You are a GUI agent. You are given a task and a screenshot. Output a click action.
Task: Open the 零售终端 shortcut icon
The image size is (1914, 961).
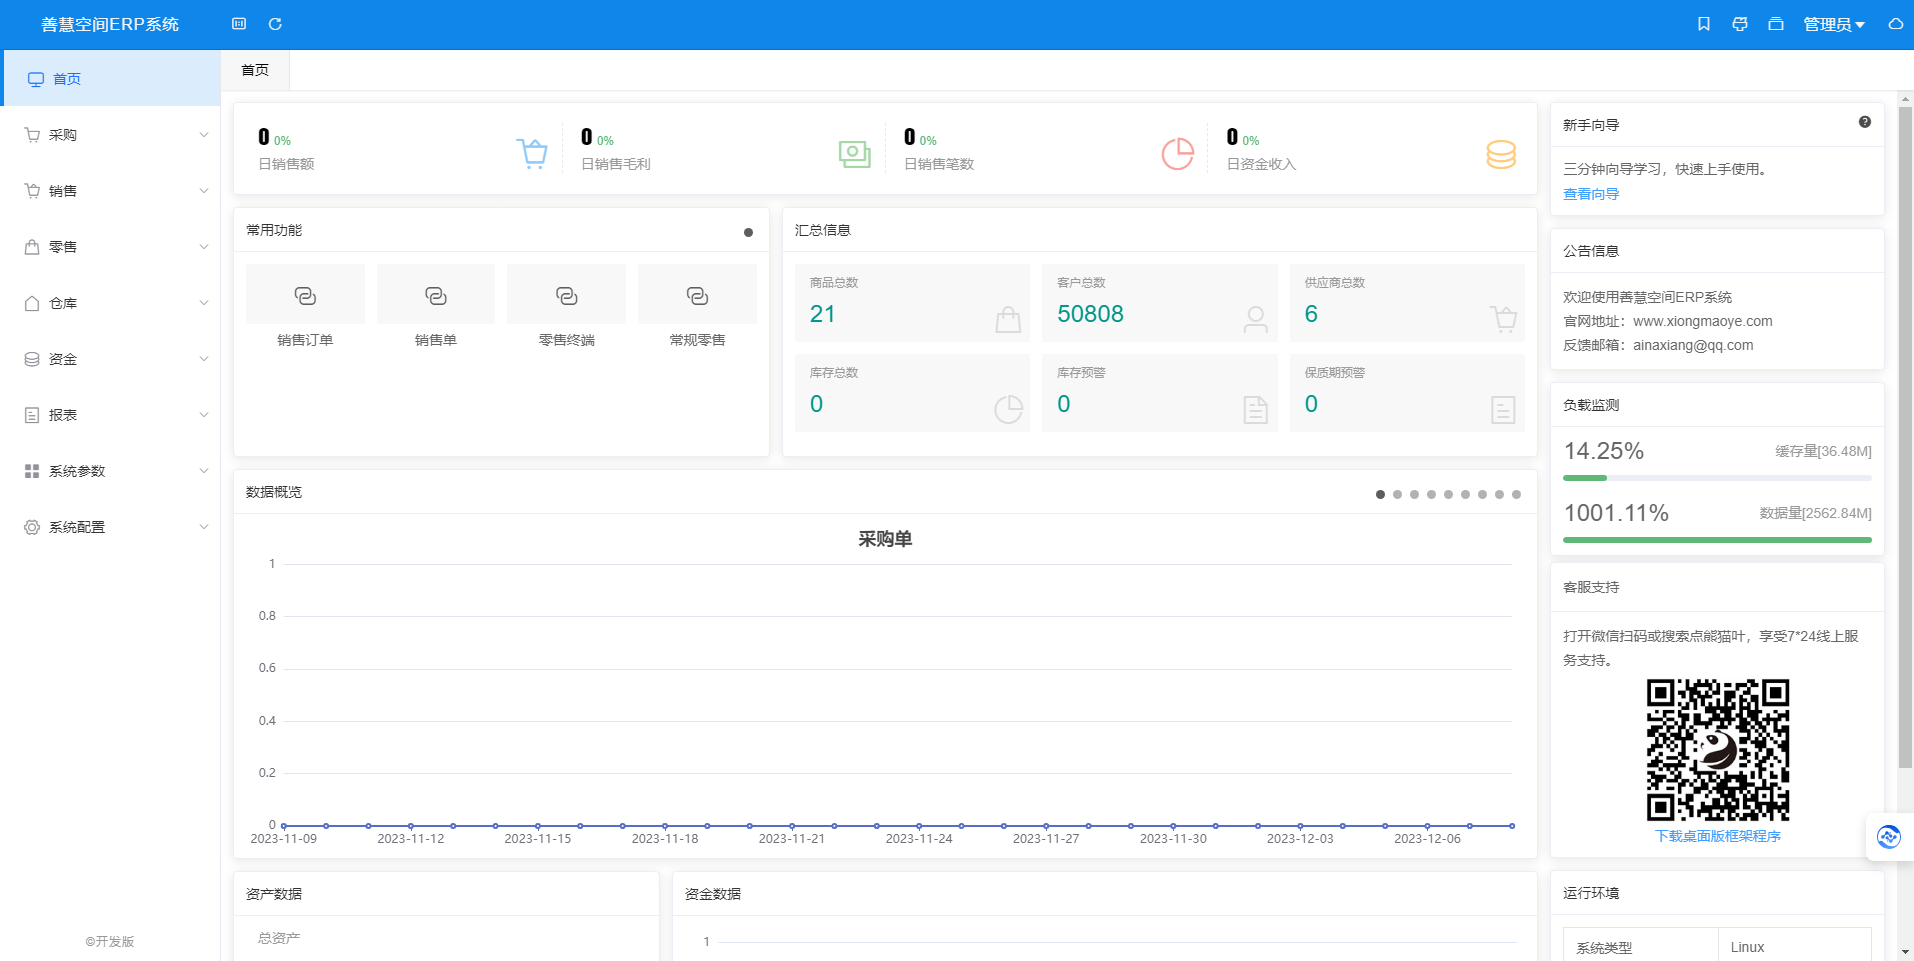(x=566, y=295)
